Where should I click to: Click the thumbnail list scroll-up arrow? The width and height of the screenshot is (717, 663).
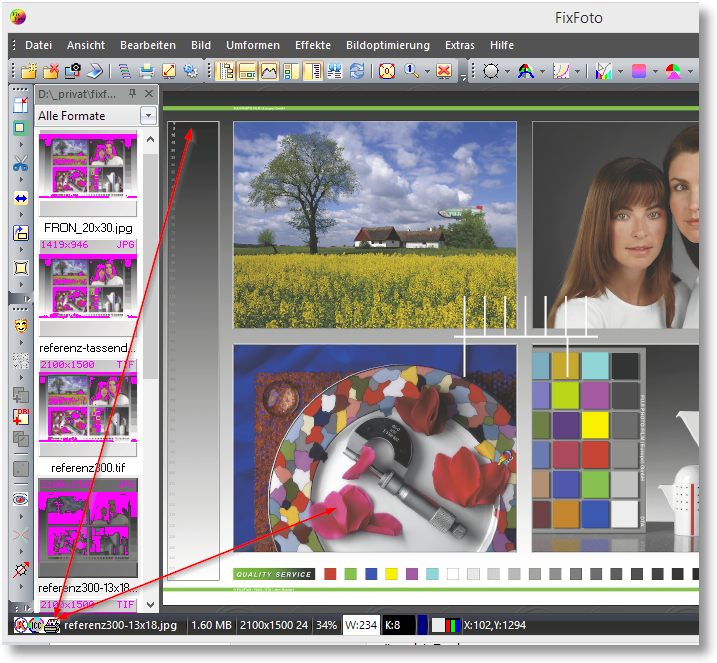click(150, 139)
